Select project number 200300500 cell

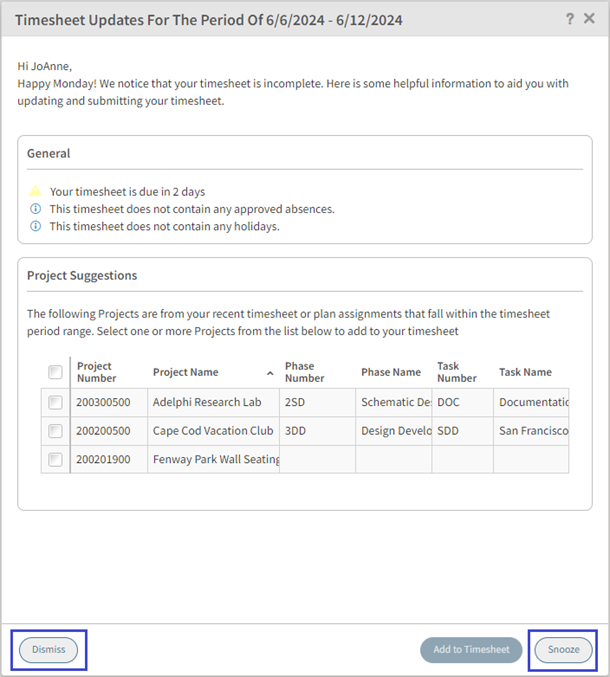(x=104, y=402)
